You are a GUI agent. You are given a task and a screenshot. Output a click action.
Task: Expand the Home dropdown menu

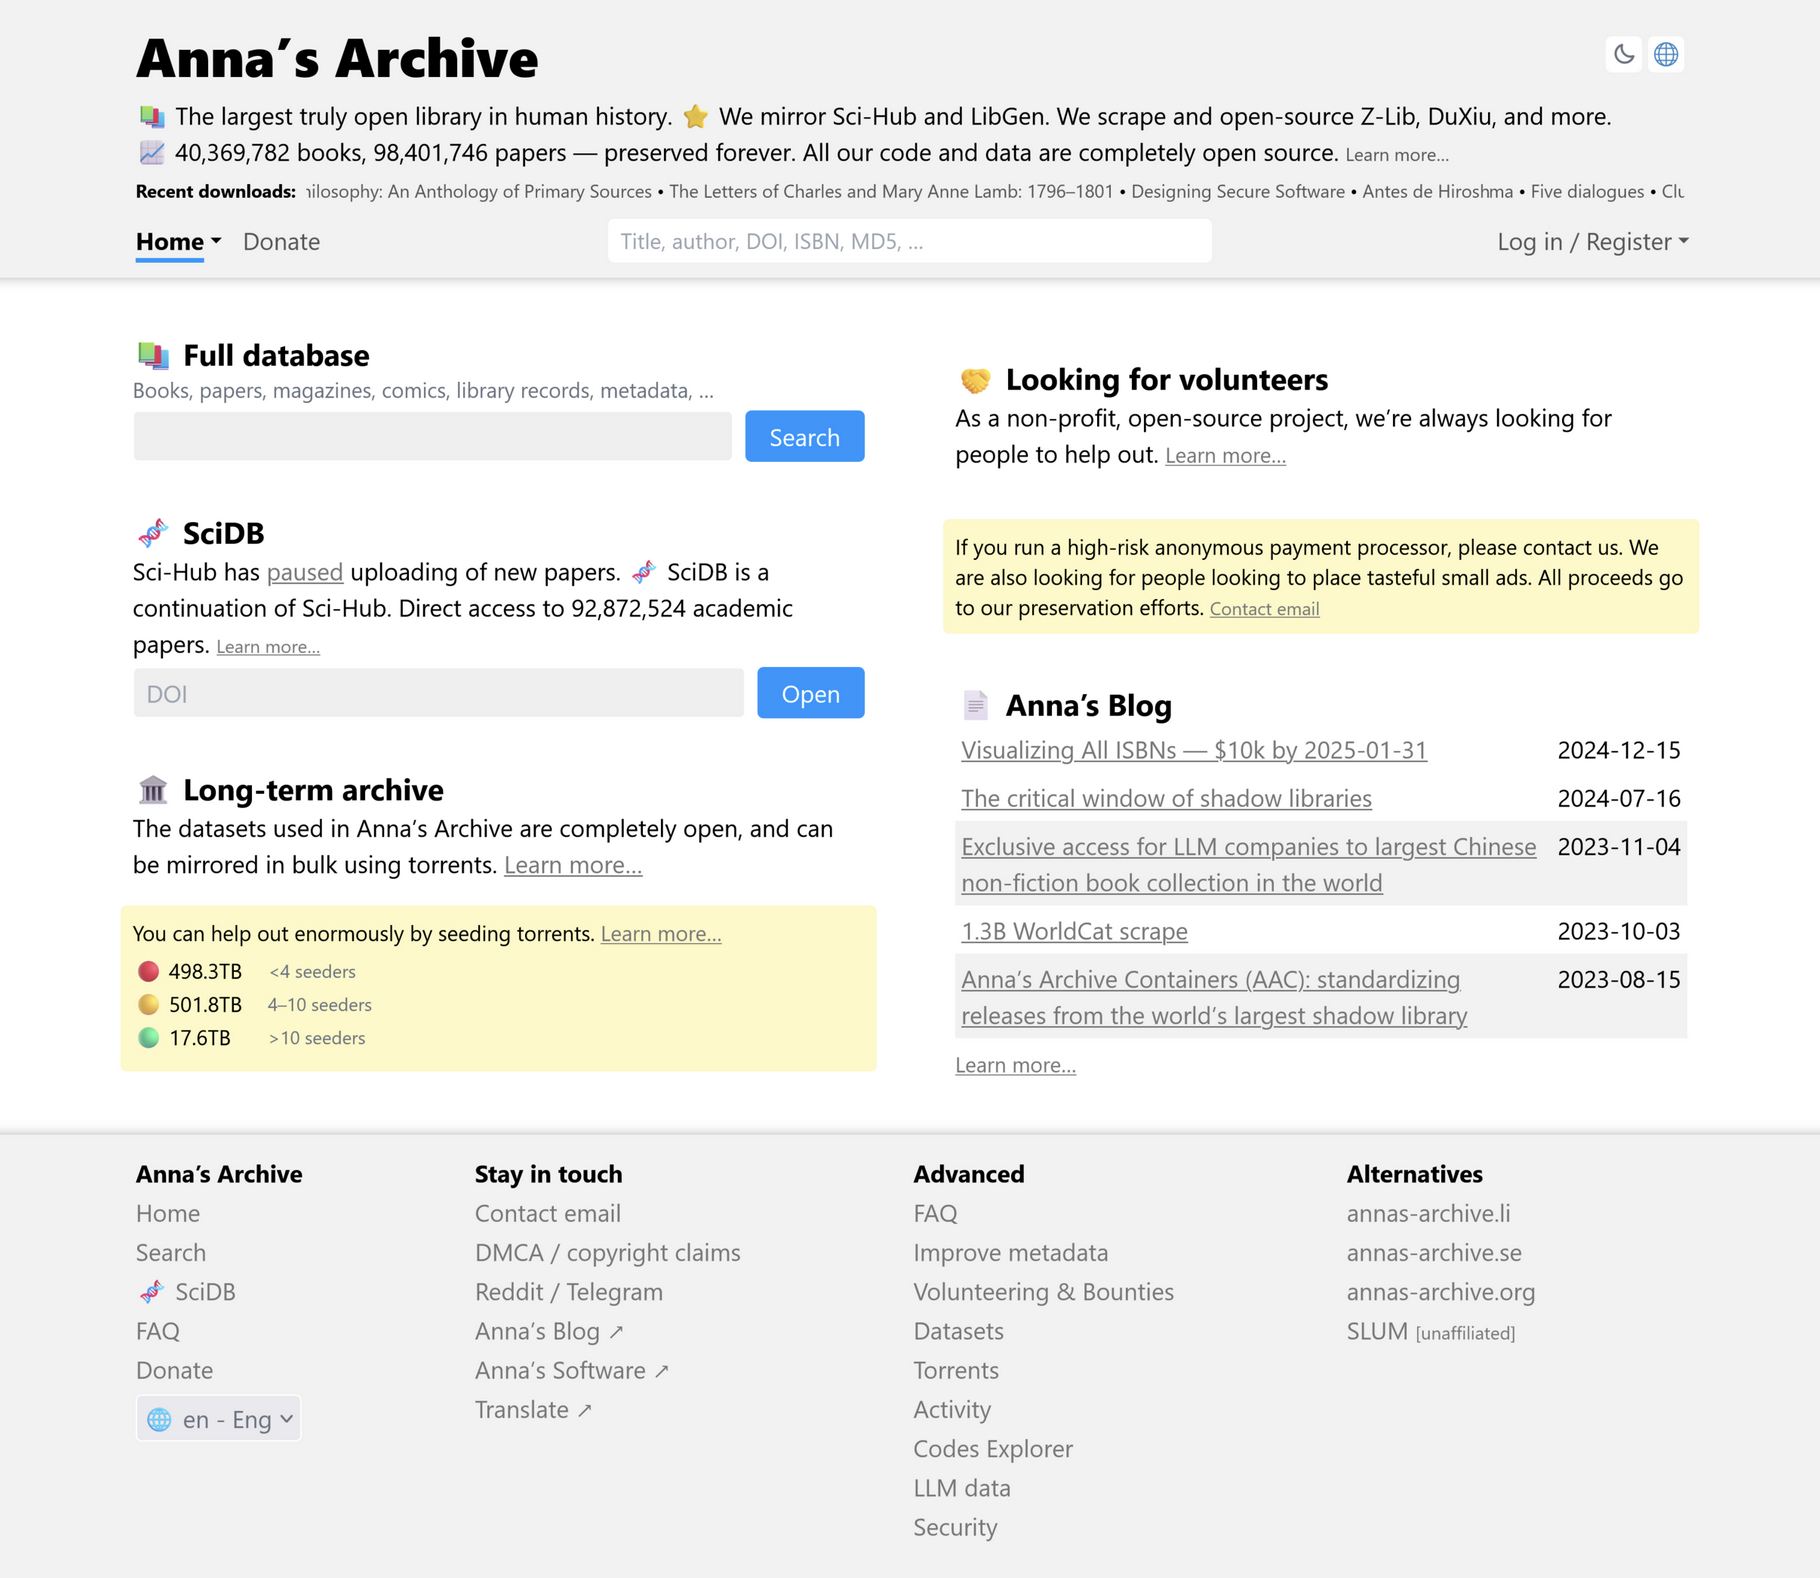click(178, 242)
